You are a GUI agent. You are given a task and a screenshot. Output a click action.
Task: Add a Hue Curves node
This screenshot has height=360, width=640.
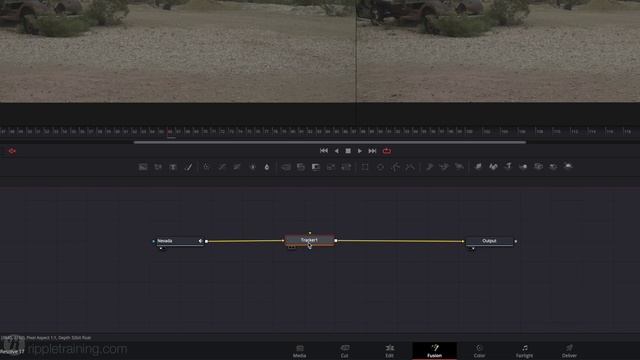click(x=237, y=167)
